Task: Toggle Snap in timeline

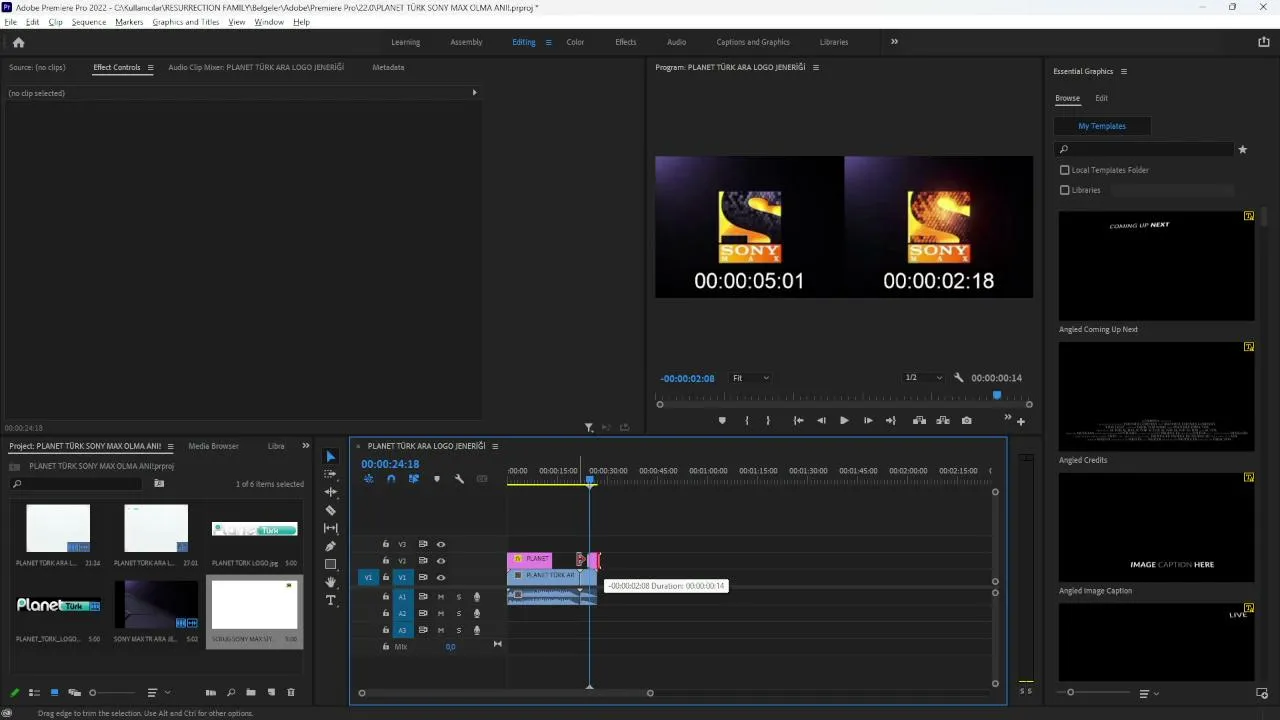Action: (391, 479)
